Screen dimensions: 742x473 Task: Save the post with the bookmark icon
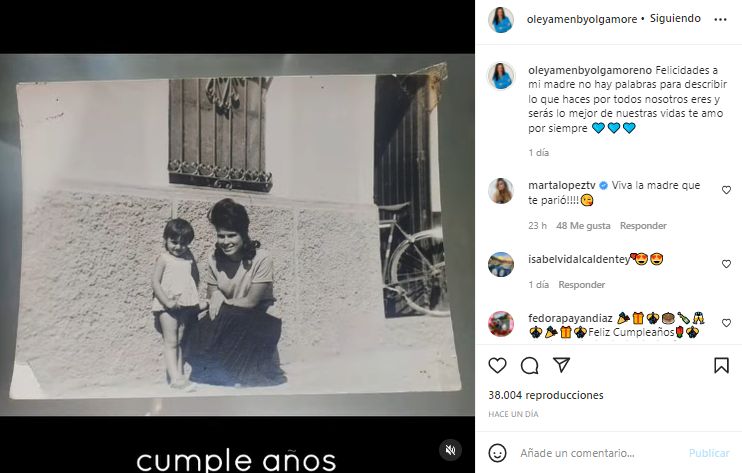coord(721,365)
